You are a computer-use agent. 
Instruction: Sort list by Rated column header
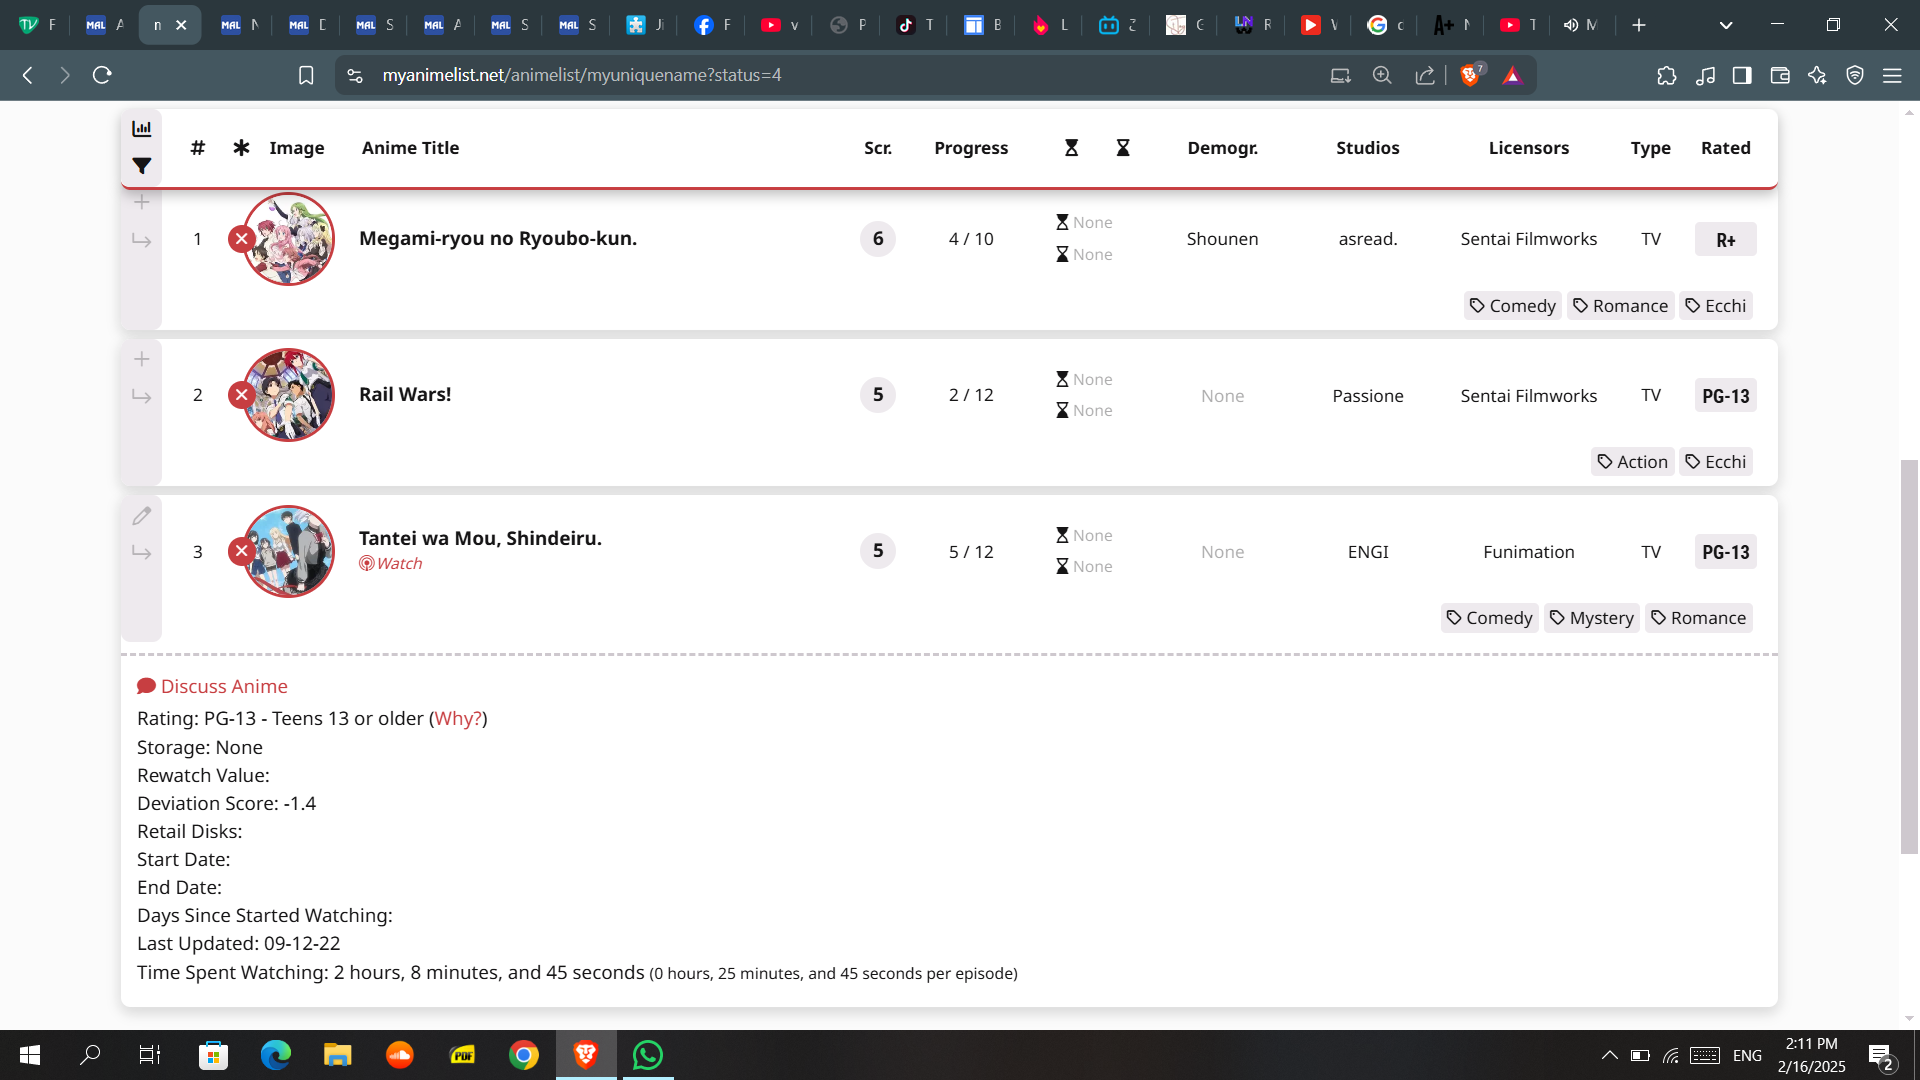point(1726,148)
